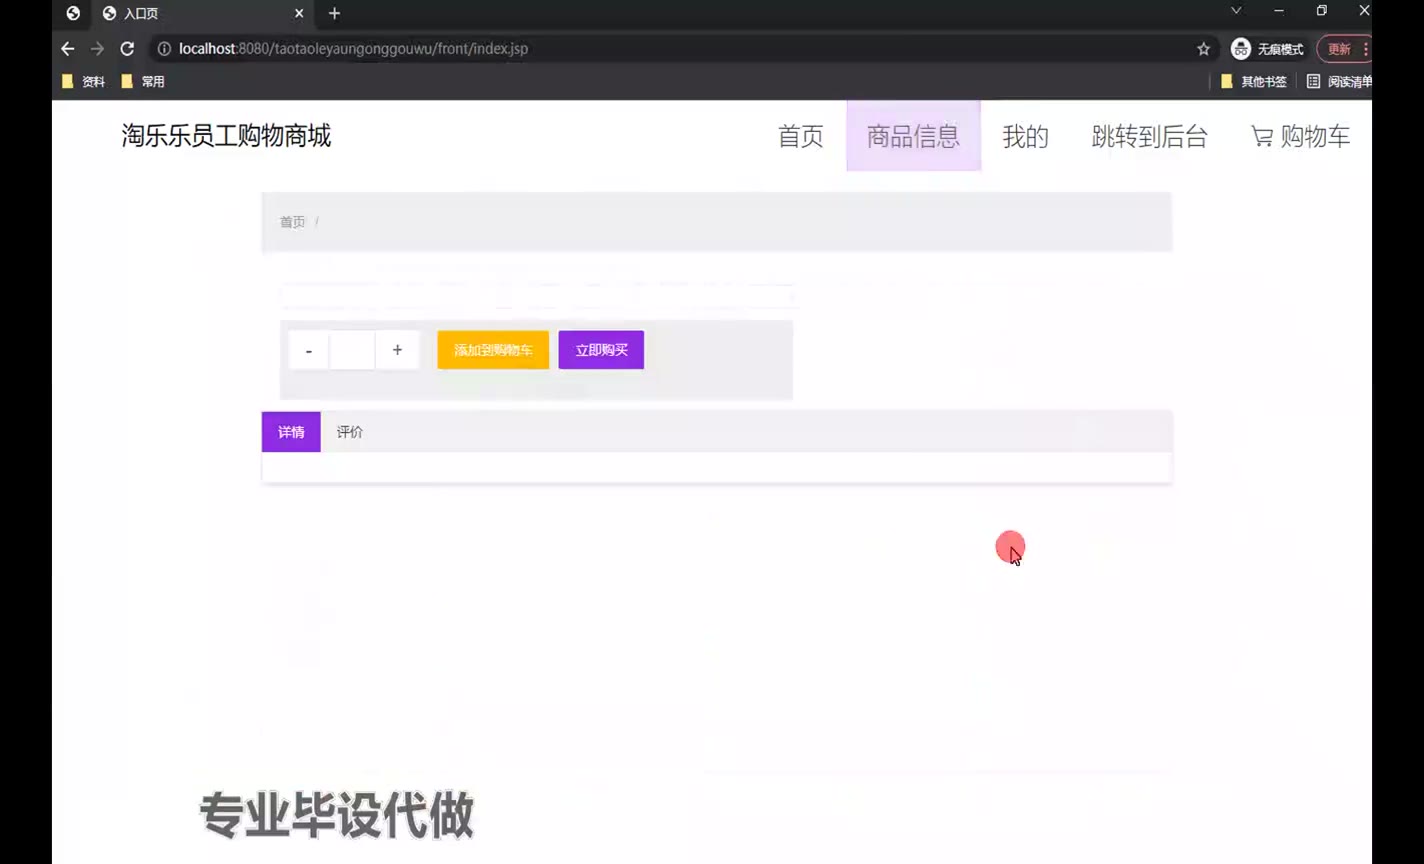
Task: Increase quantity with the plus button
Action: point(397,350)
